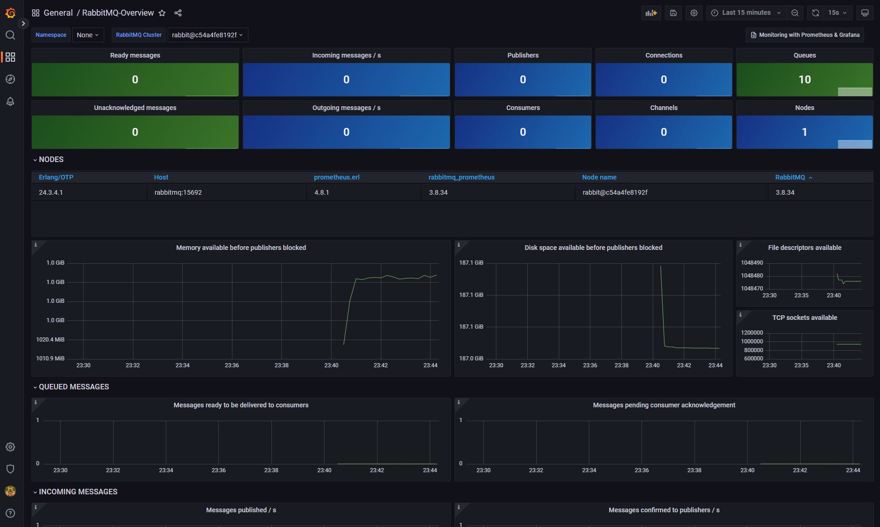Open the 15s refresh interval dropdown
Image resolution: width=880 pixels, height=527 pixels.
tap(837, 13)
